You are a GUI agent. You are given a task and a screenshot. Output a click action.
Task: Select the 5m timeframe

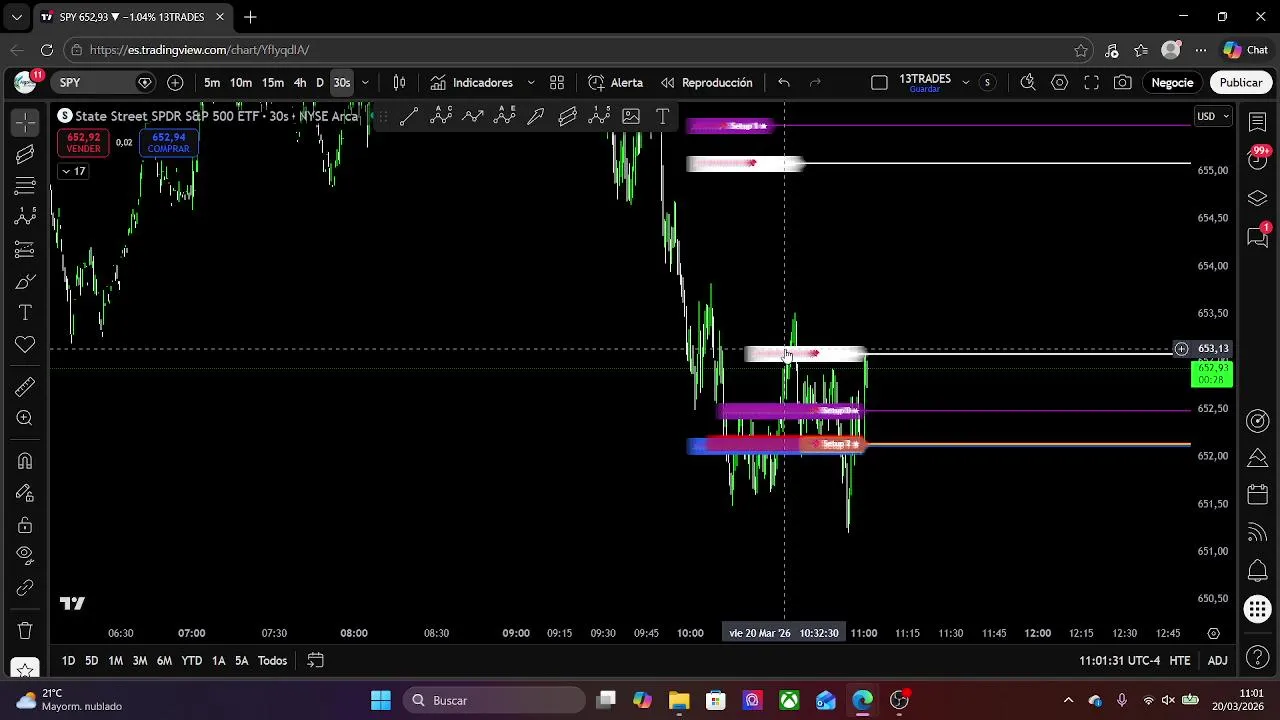[212, 83]
